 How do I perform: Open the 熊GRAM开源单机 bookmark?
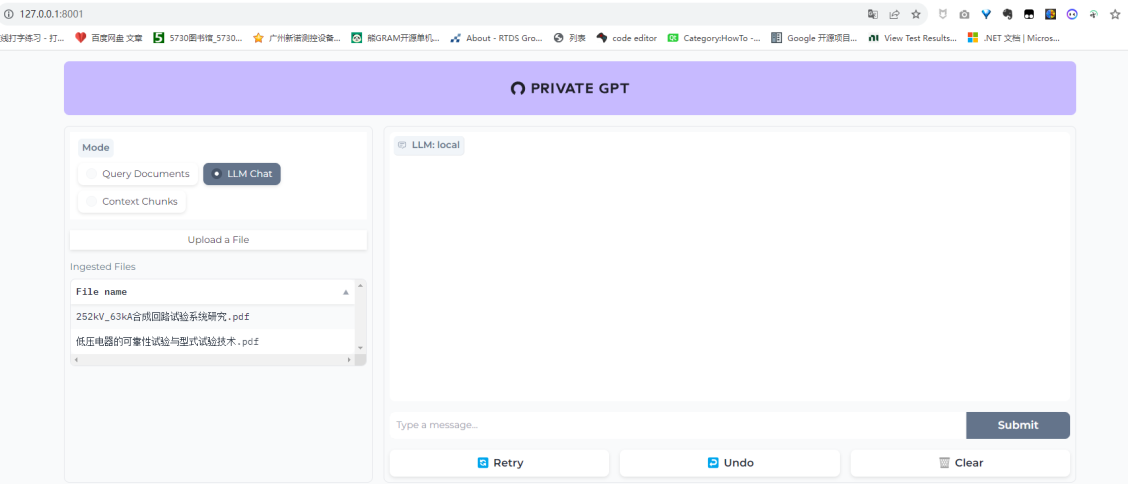tap(395, 38)
